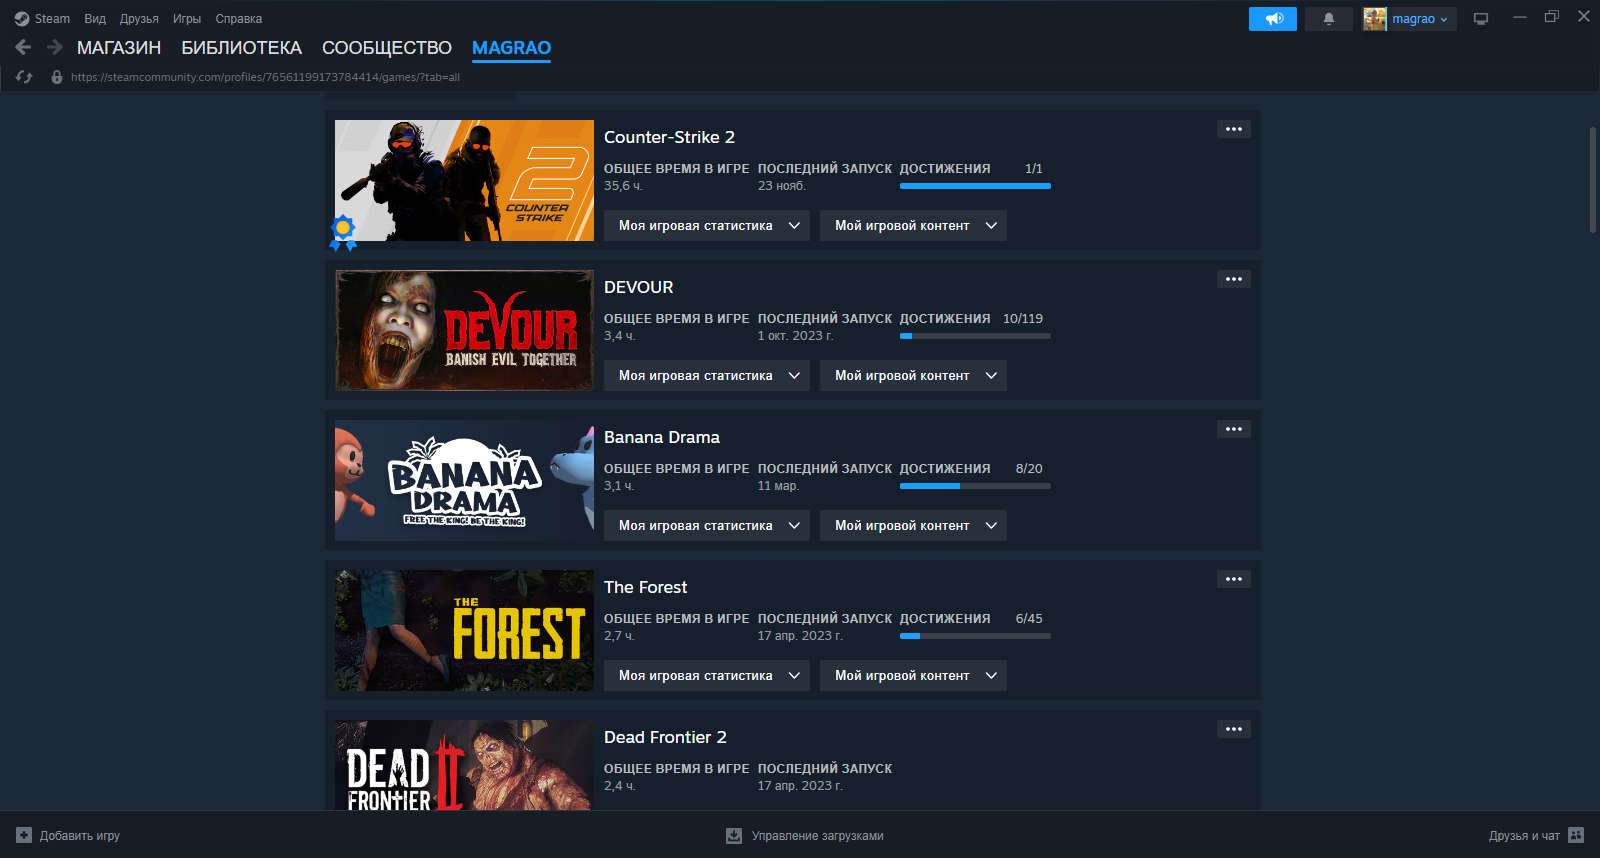Viewport: 1600px width, 858px height.
Task: Click the friends chat icon
Action: click(1576, 835)
